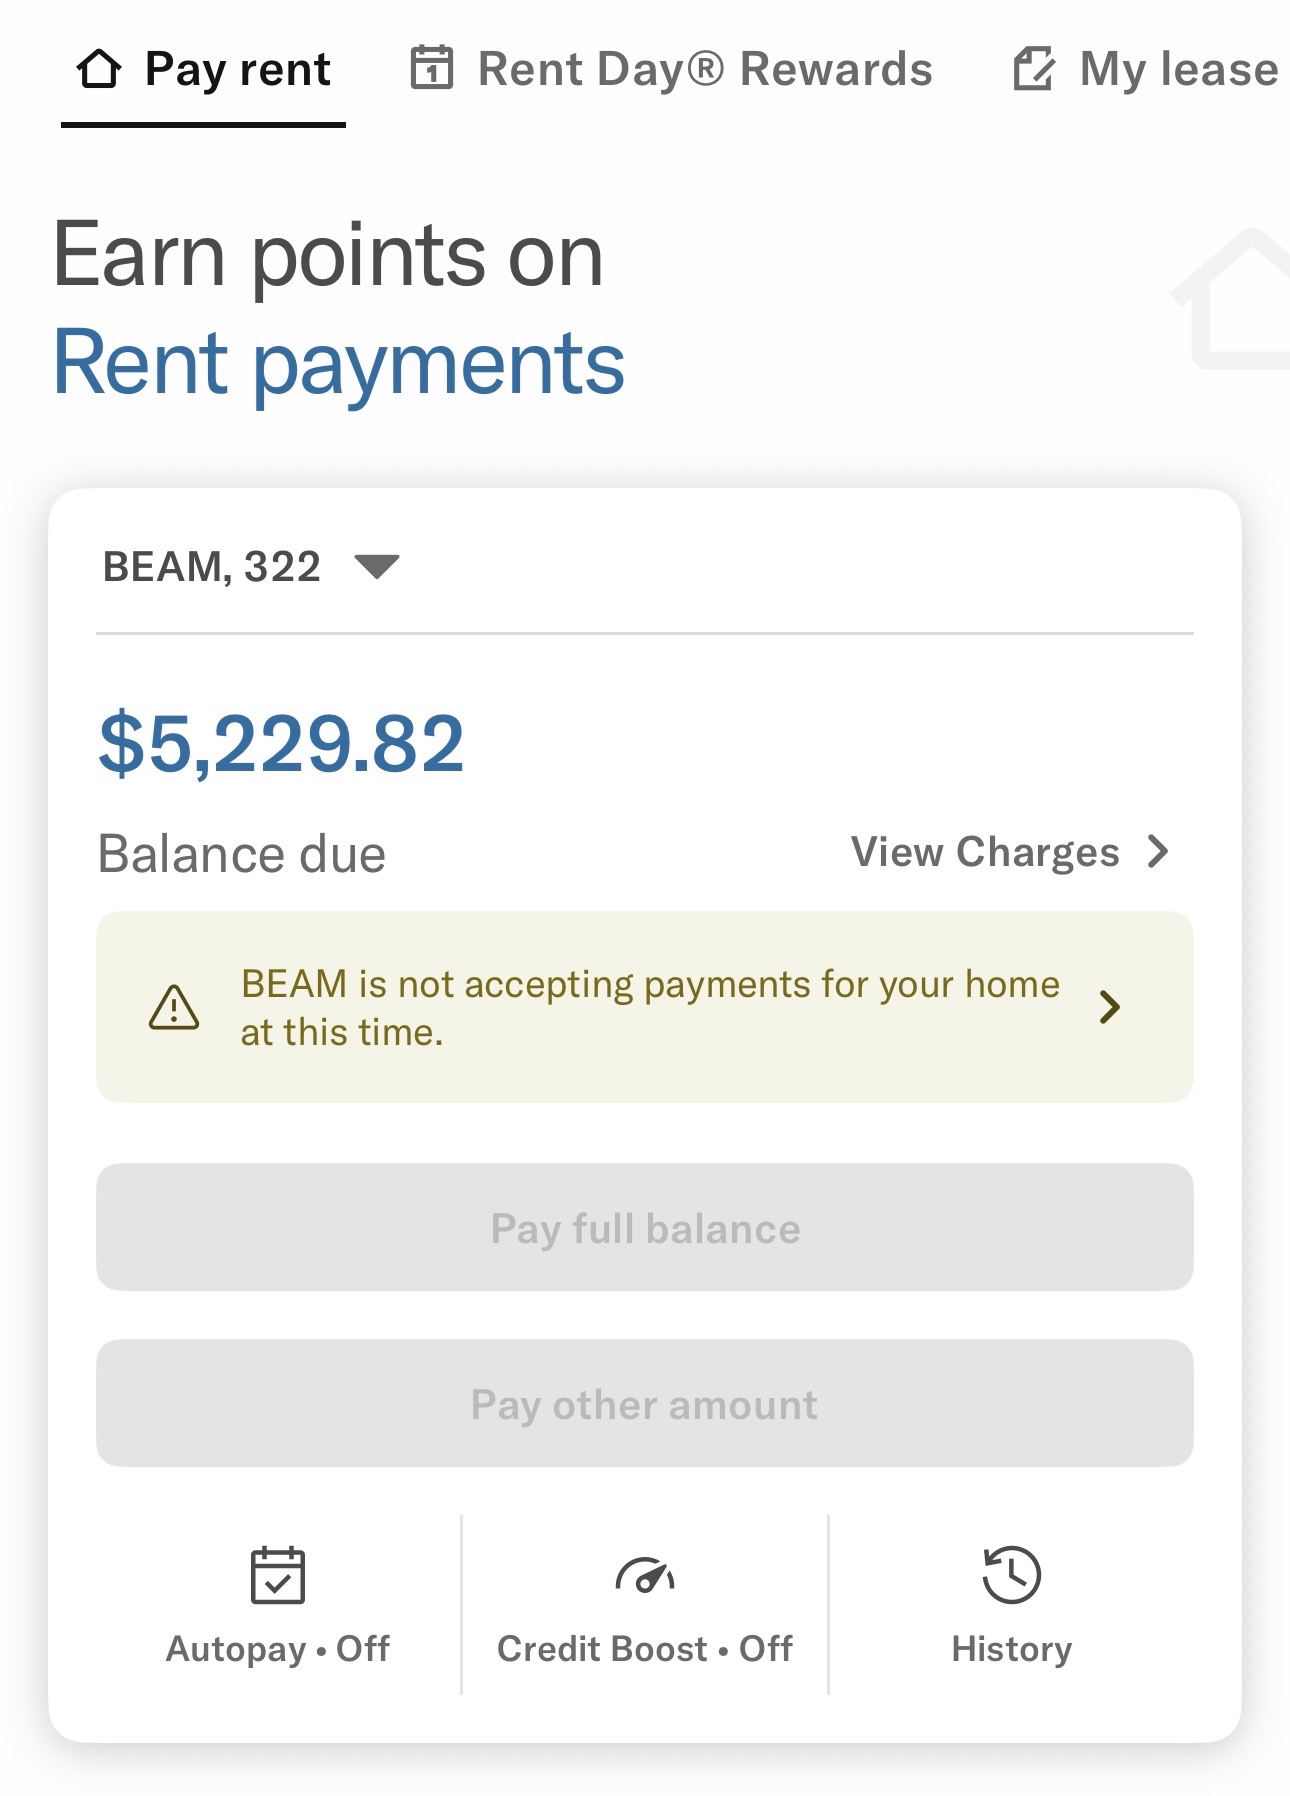The image size is (1290, 1796).
Task: Click the Pay other amount button
Action: [645, 1403]
